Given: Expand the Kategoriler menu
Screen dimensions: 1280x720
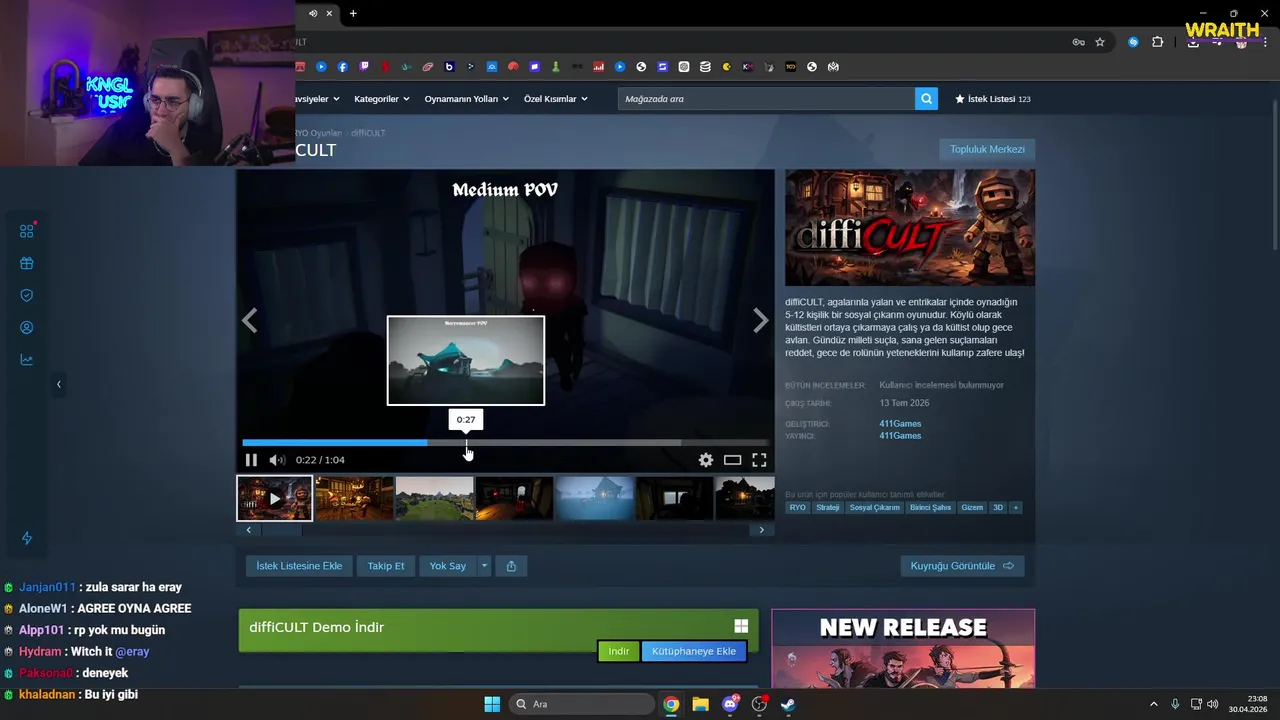Looking at the screenshot, I should (381, 99).
